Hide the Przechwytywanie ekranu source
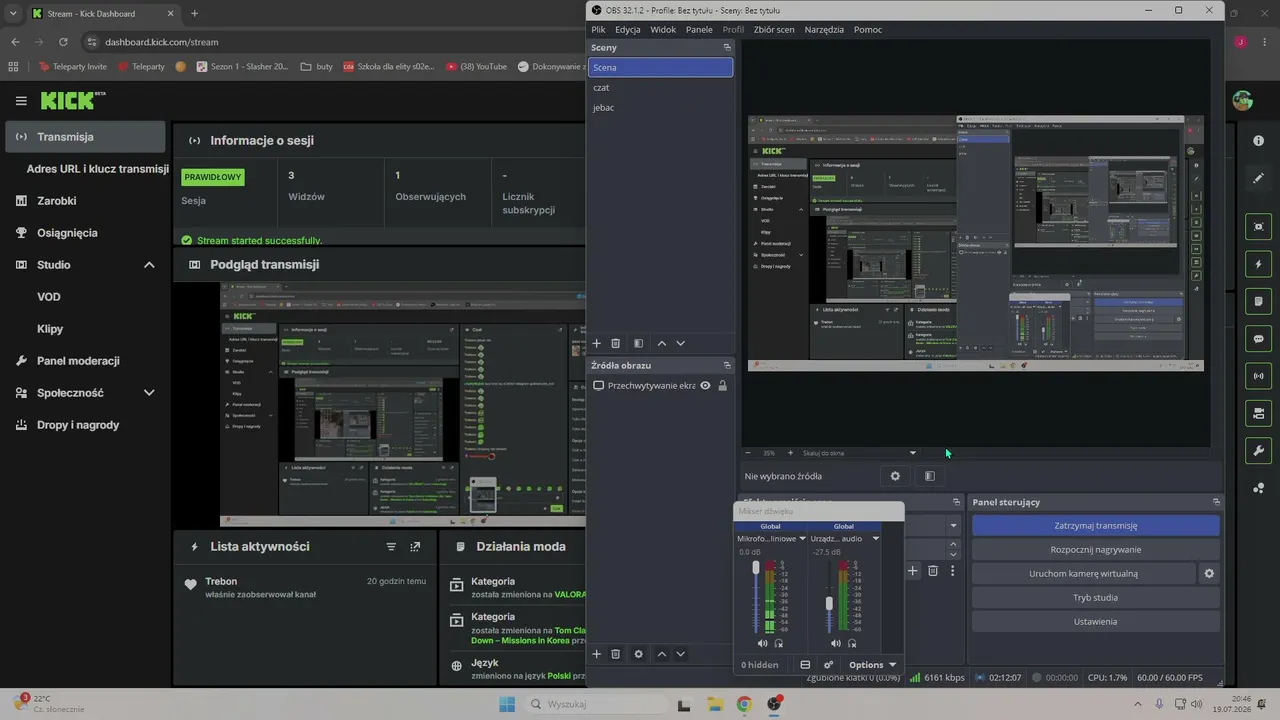Image resolution: width=1280 pixels, height=720 pixels. [705, 386]
